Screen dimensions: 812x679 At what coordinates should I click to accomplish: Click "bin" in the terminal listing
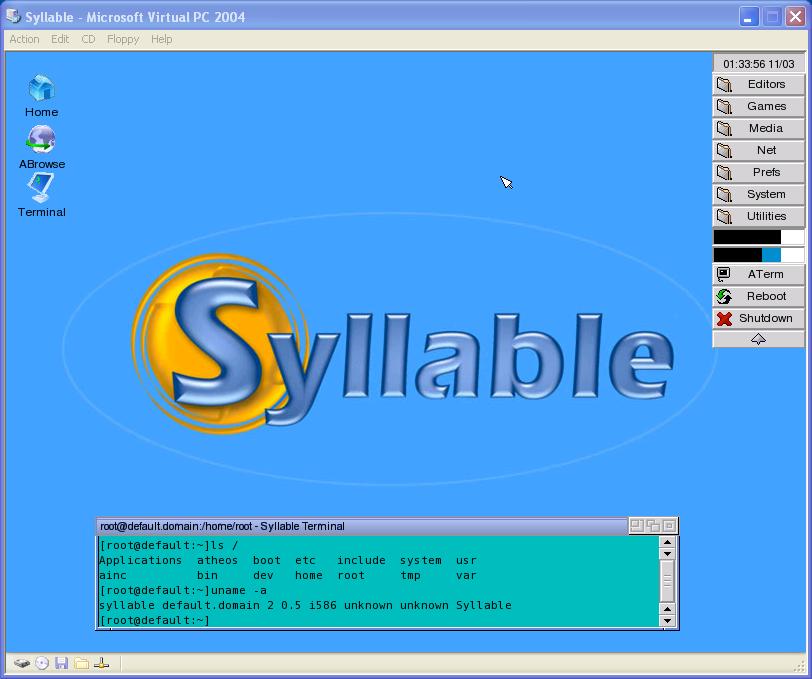click(x=207, y=575)
